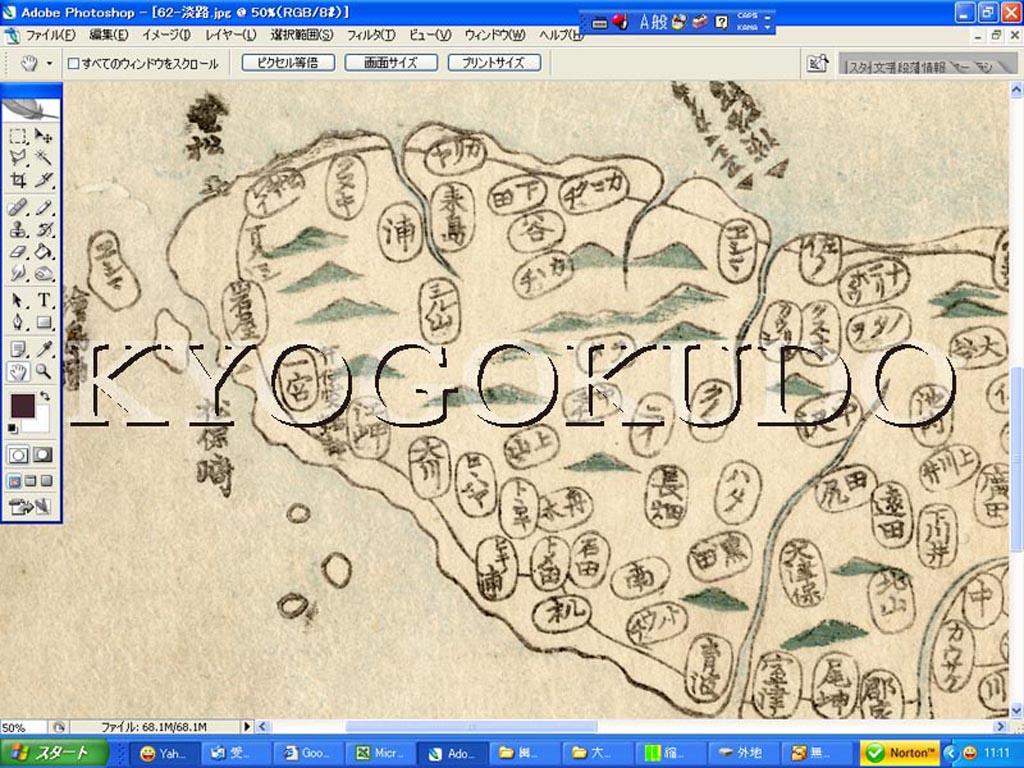Open the ファイル(F) menu
The height and width of the screenshot is (768, 1024).
tap(50, 35)
